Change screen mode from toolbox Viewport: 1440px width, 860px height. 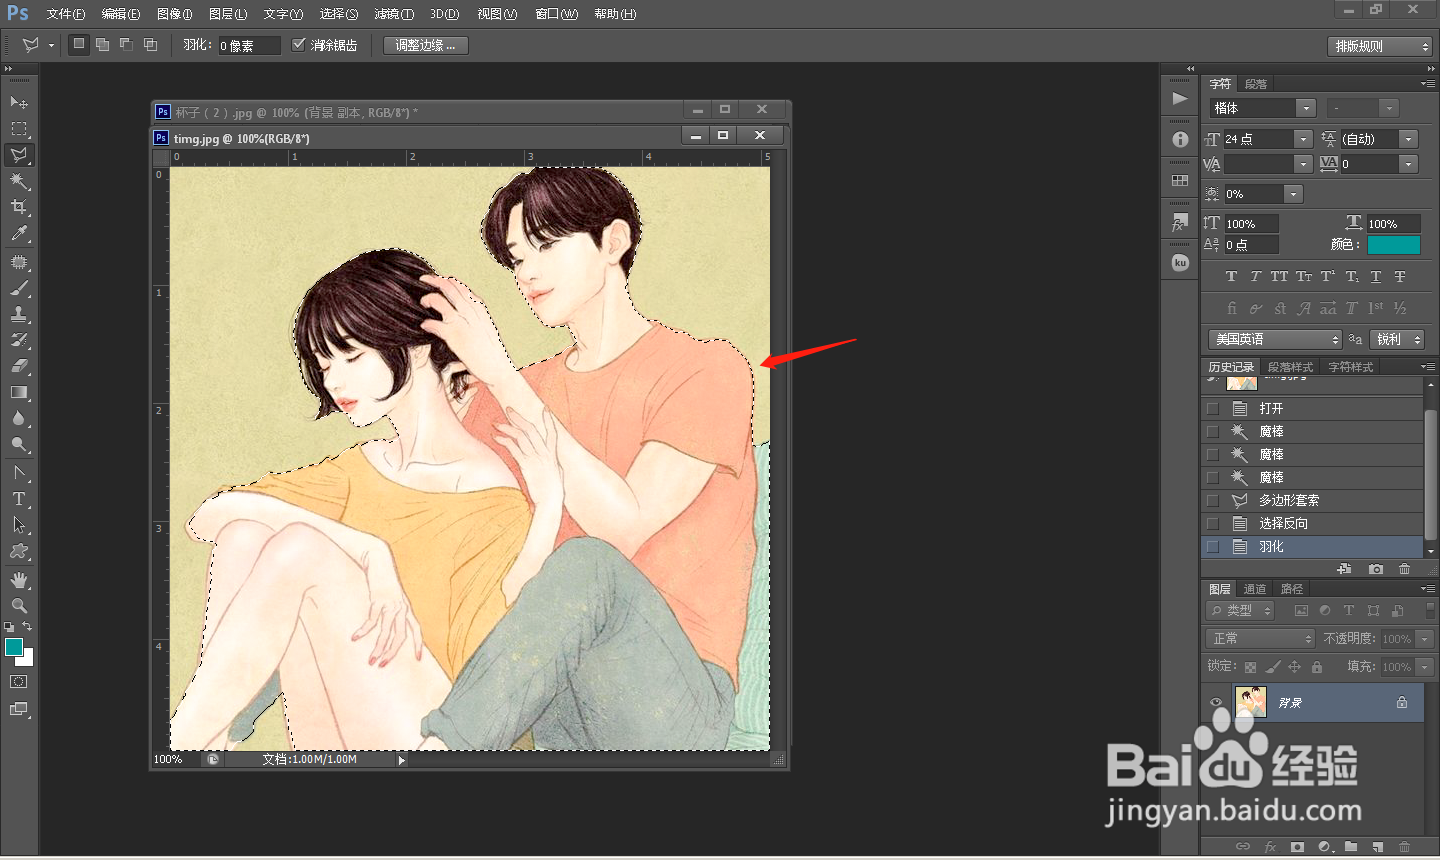[19, 709]
